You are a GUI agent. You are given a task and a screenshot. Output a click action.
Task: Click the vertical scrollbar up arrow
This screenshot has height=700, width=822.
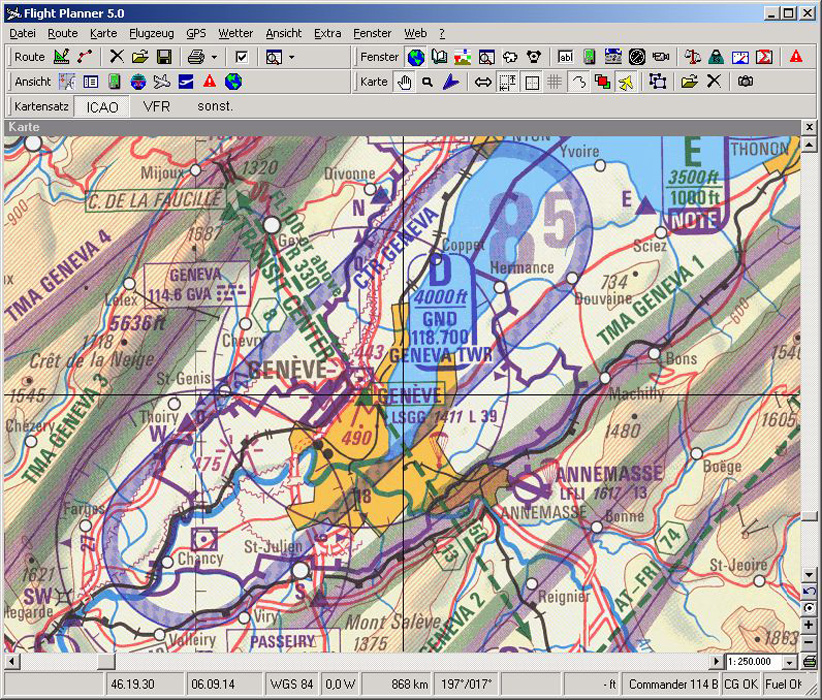coord(808,144)
